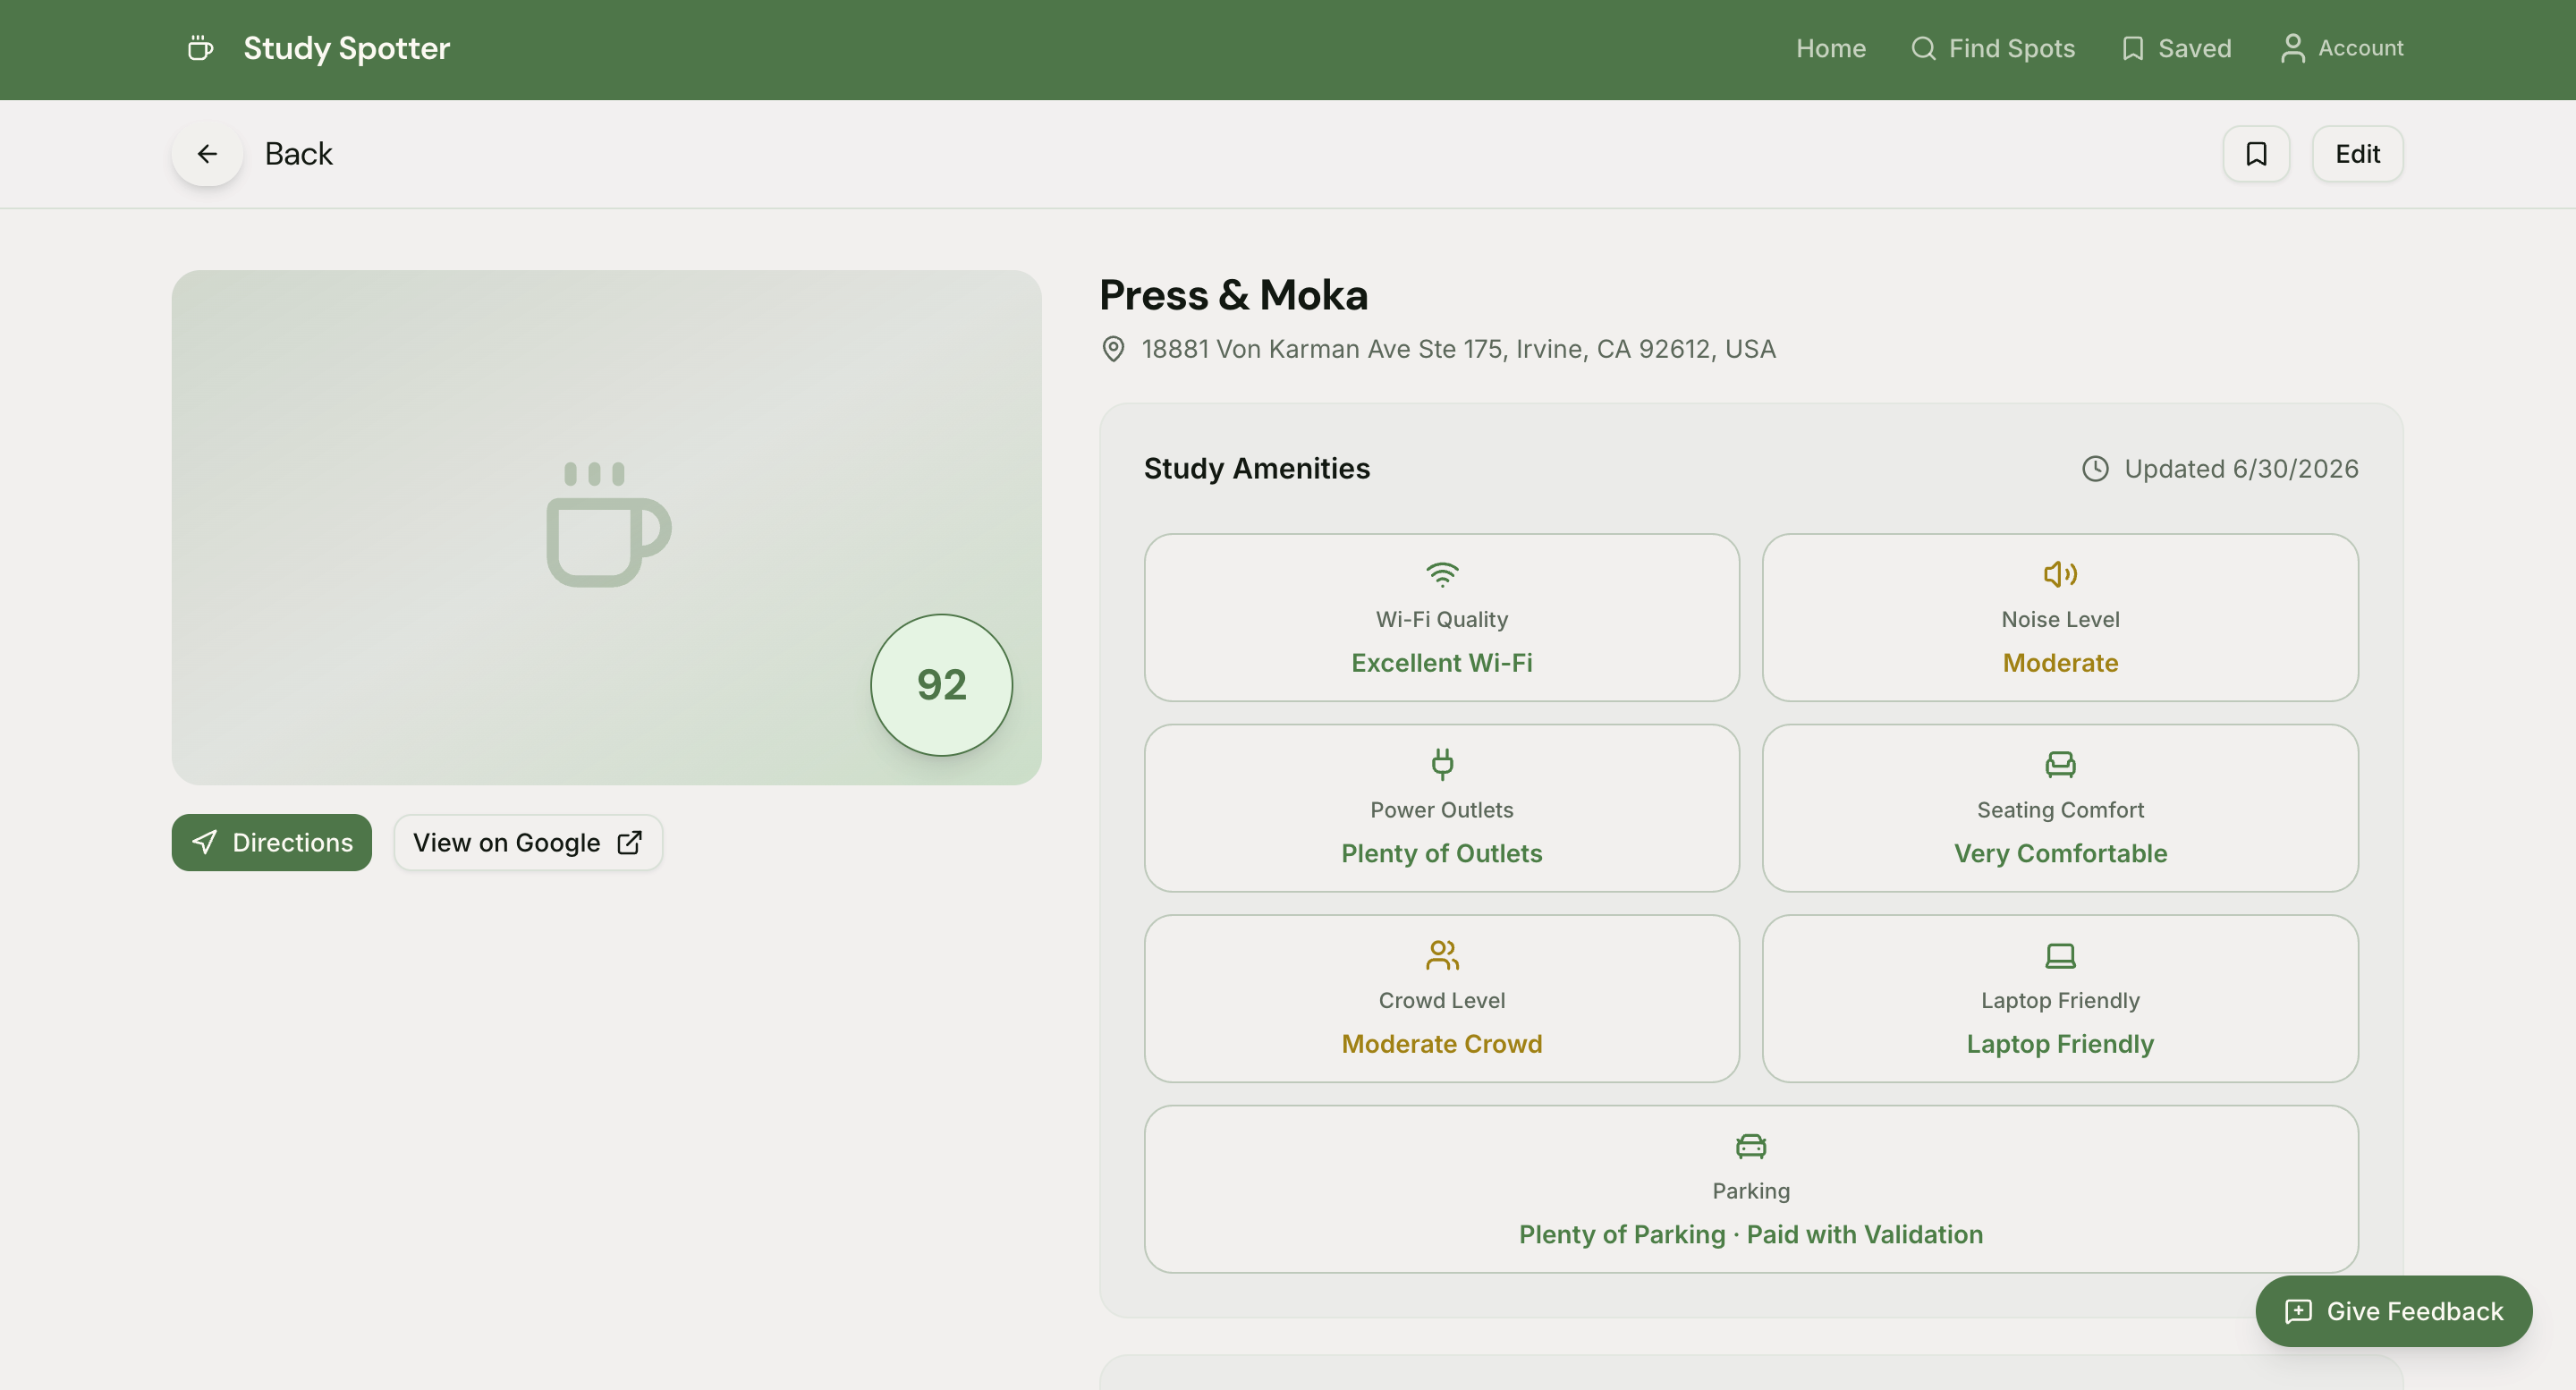Click the back arrow icon
Viewport: 2576px width, 1390px height.
click(x=207, y=154)
